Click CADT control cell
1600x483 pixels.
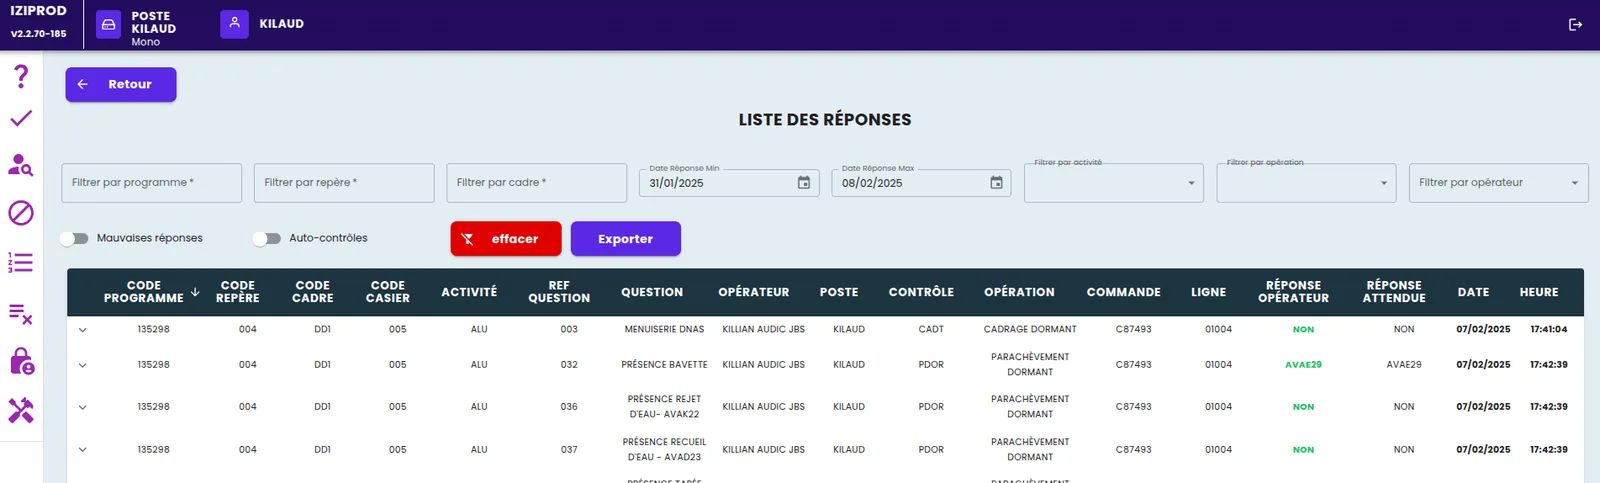931,329
